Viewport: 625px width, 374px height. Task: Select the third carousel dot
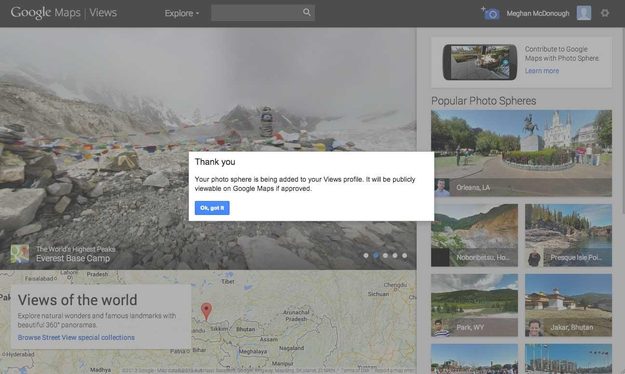385,256
